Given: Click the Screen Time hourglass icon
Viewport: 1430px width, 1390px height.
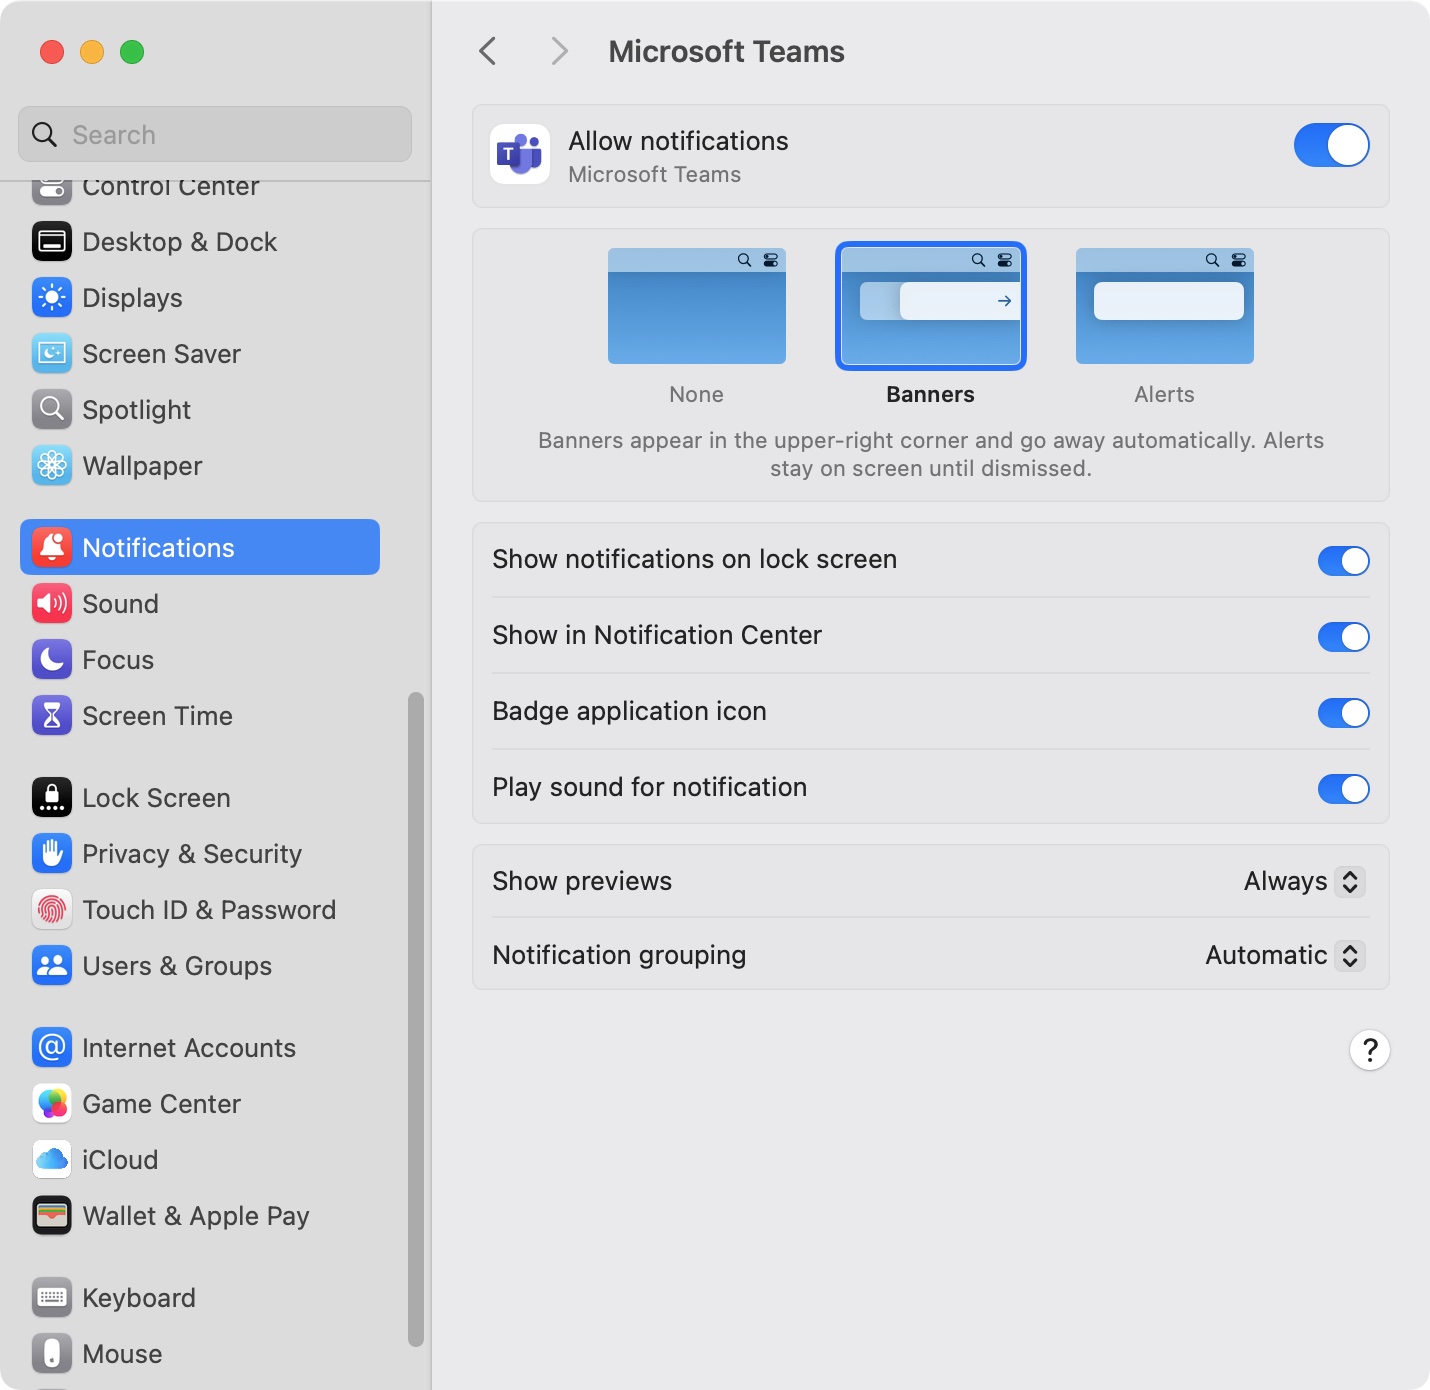Looking at the screenshot, I should pyautogui.click(x=52, y=716).
